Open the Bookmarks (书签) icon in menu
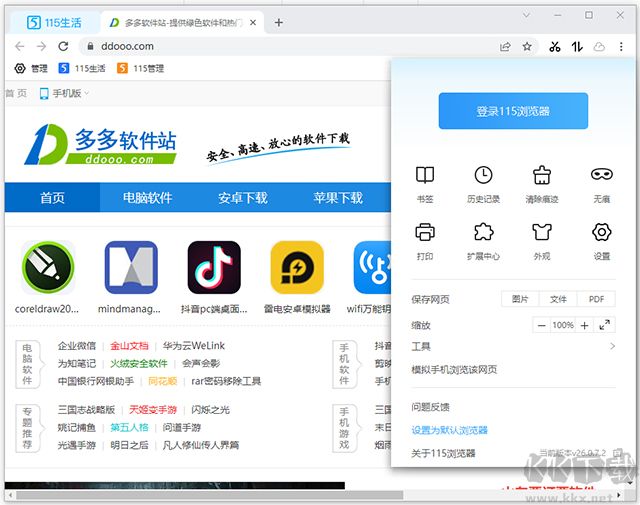Image resolution: width=640 pixels, height=505 pixels. pos(424,175)
